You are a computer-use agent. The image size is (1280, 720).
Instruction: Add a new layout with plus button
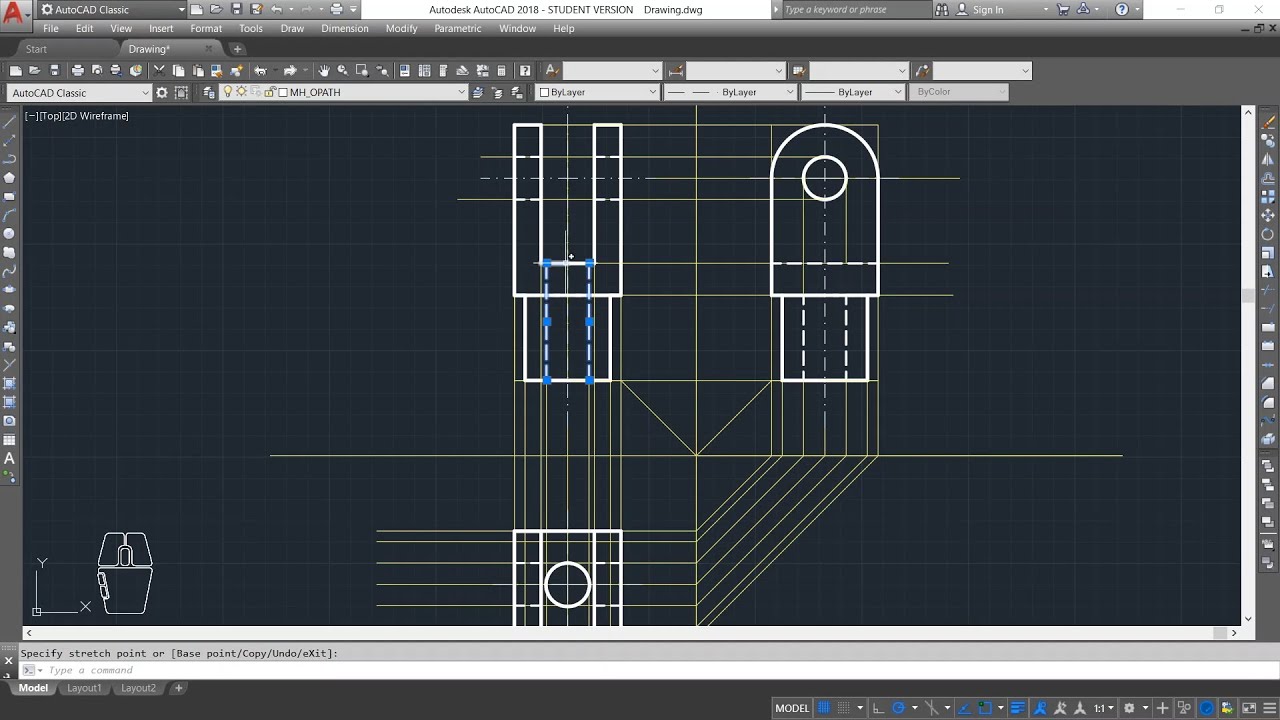(x=178, y=688)
